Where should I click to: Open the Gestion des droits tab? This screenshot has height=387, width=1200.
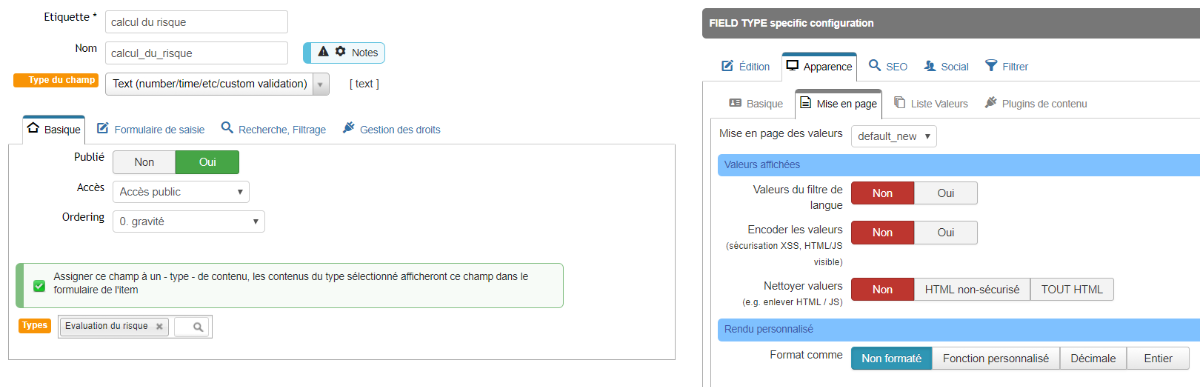point(391,129)
